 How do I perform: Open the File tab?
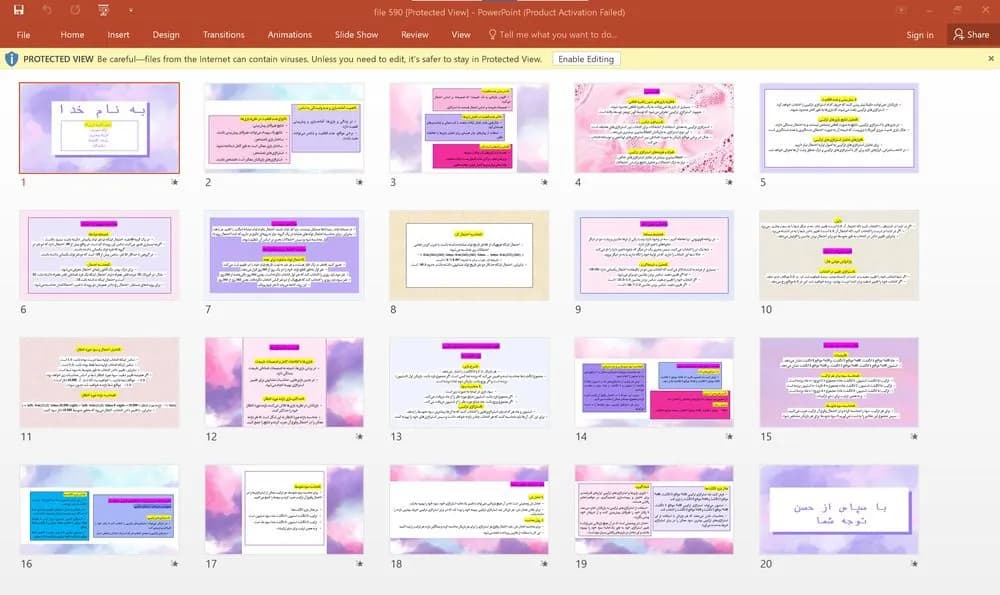(x=24, y=35)
